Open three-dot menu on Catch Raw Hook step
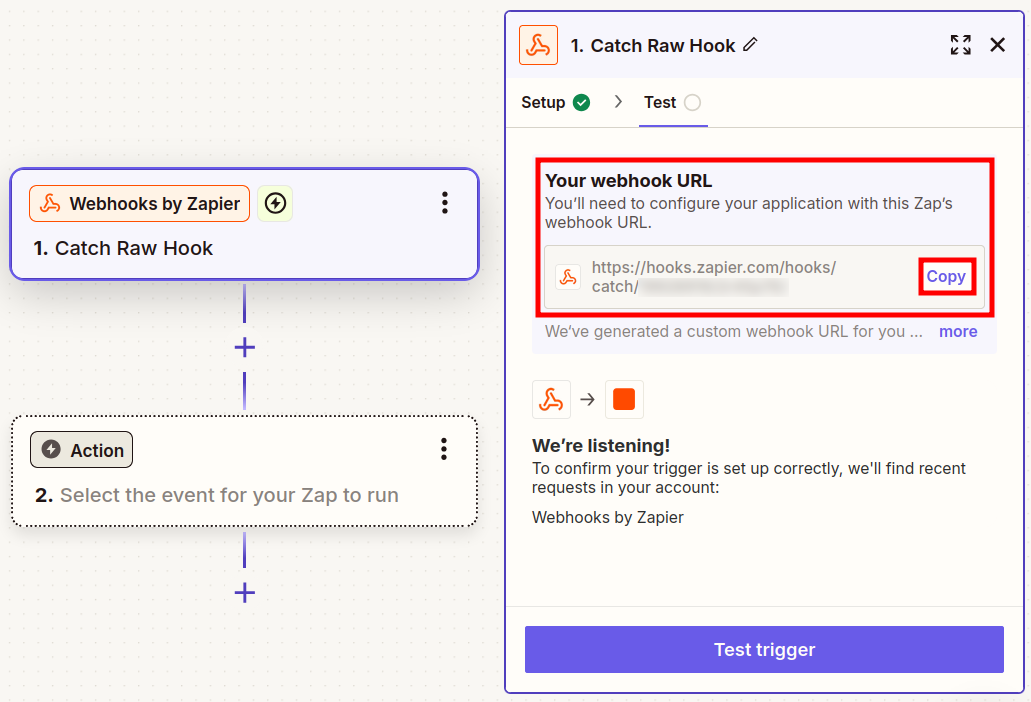Viewport: 1031px width, 702px height. pyautogui.click(x=445, y=203)
